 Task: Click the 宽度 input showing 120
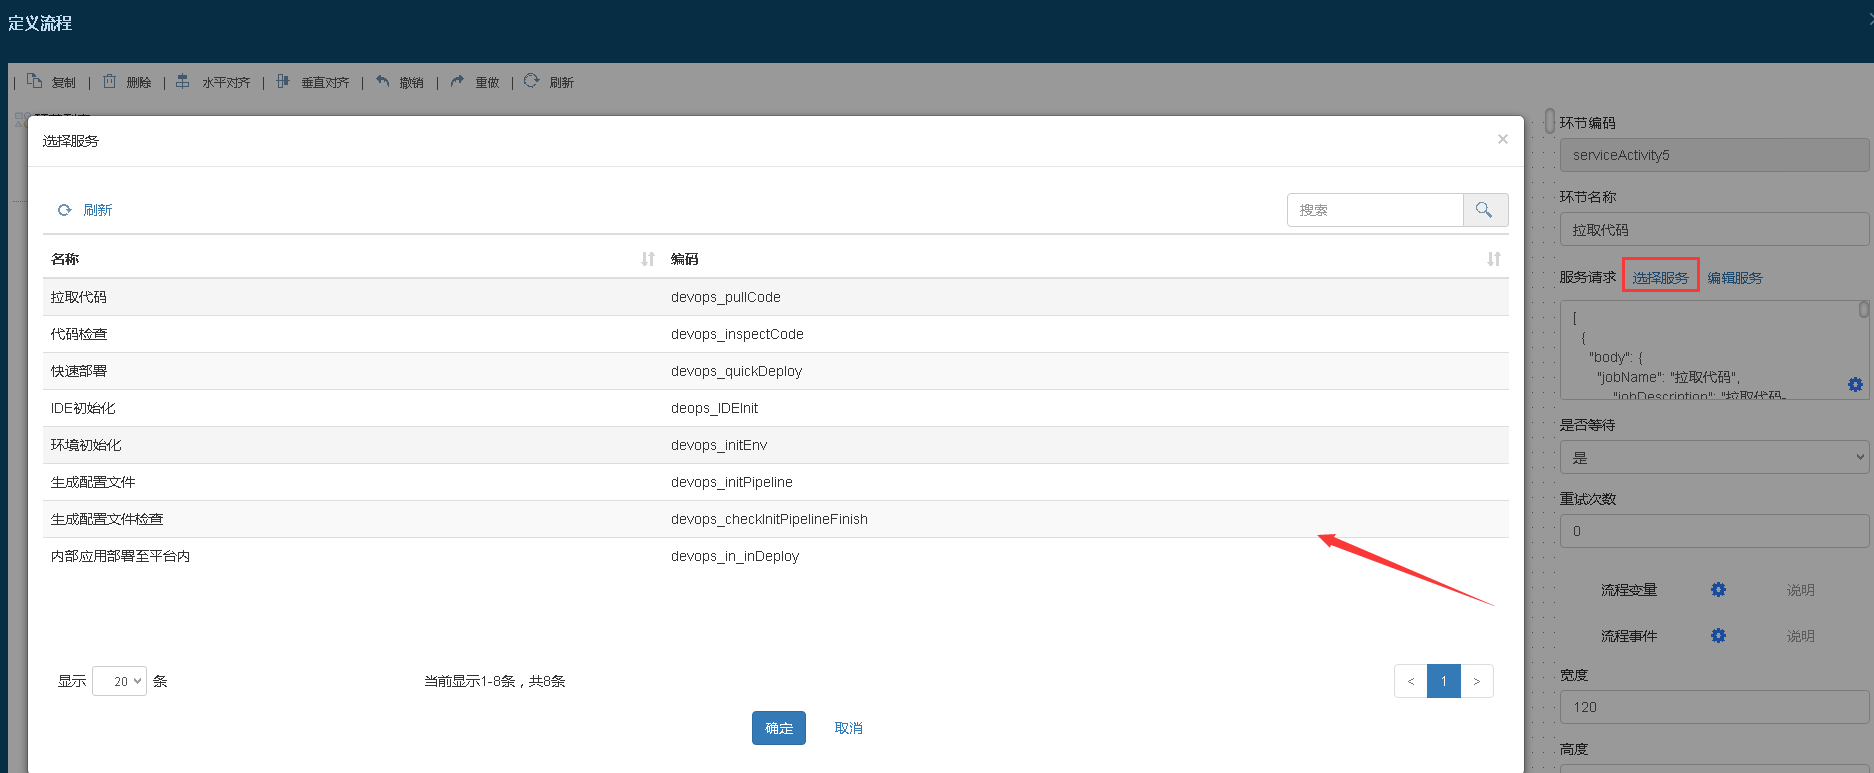(x=1714, y=707)
